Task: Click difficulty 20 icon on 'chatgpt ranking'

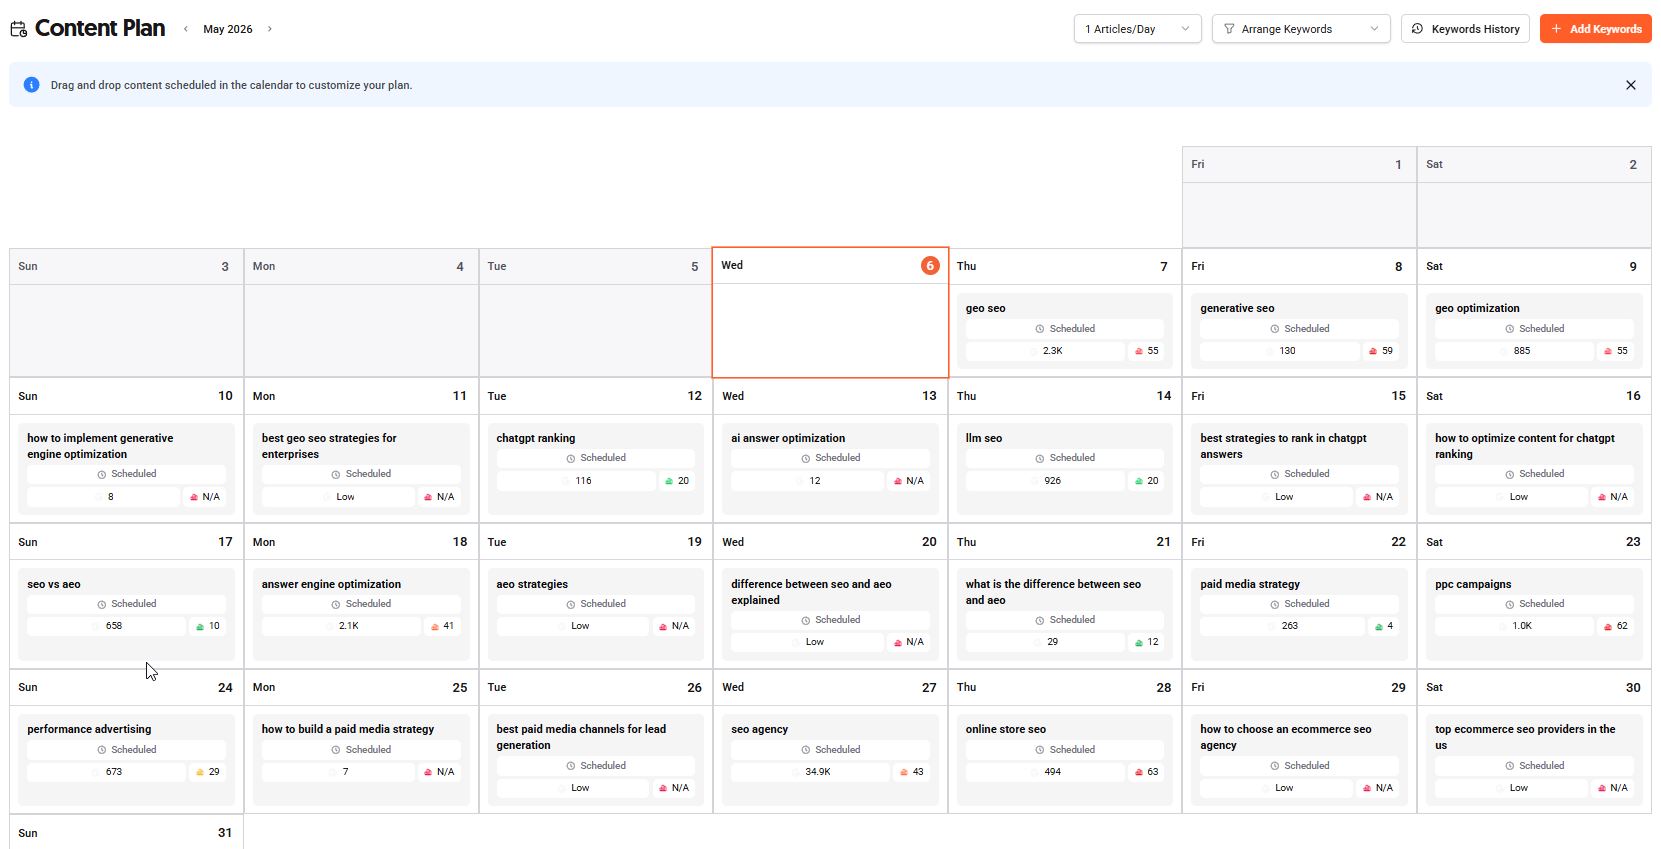Action: 669,481
